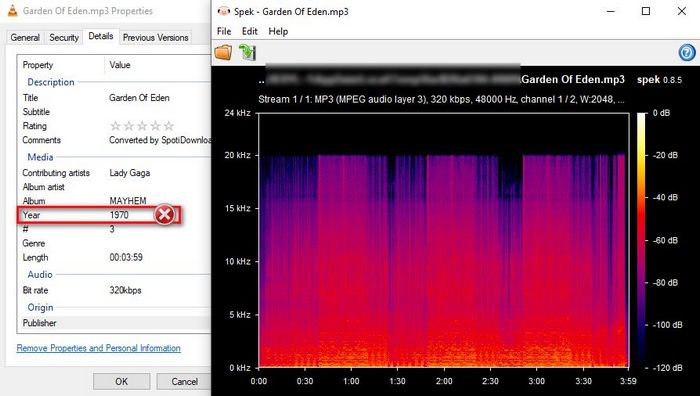This screenshot has height=396, width=700.
Task: Click the track number value 3
Action: (112, 229)
